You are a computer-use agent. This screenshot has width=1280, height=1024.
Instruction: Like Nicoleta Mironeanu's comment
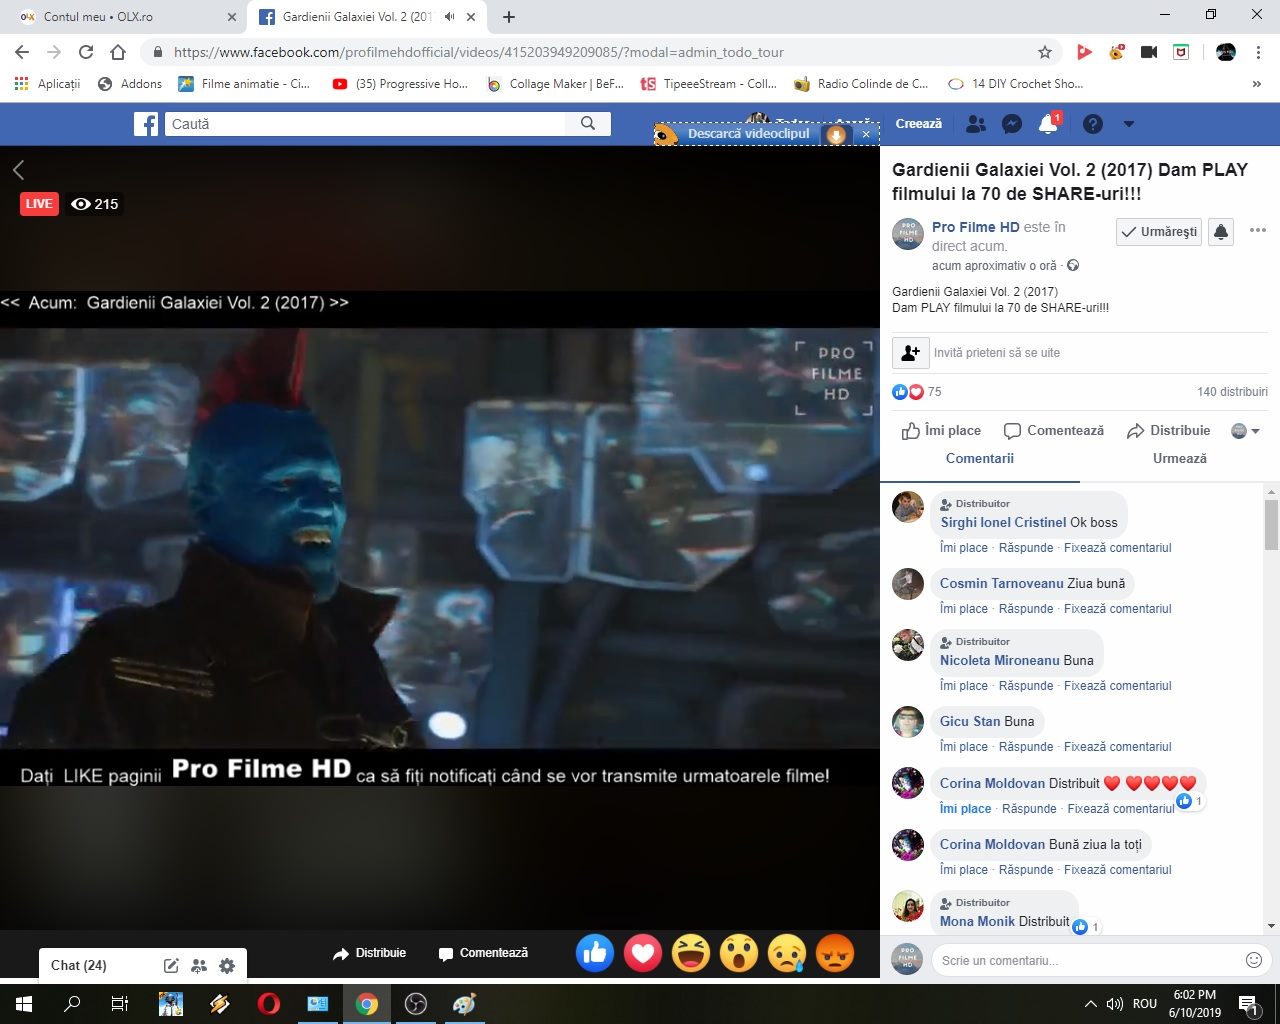coord(964,686)
